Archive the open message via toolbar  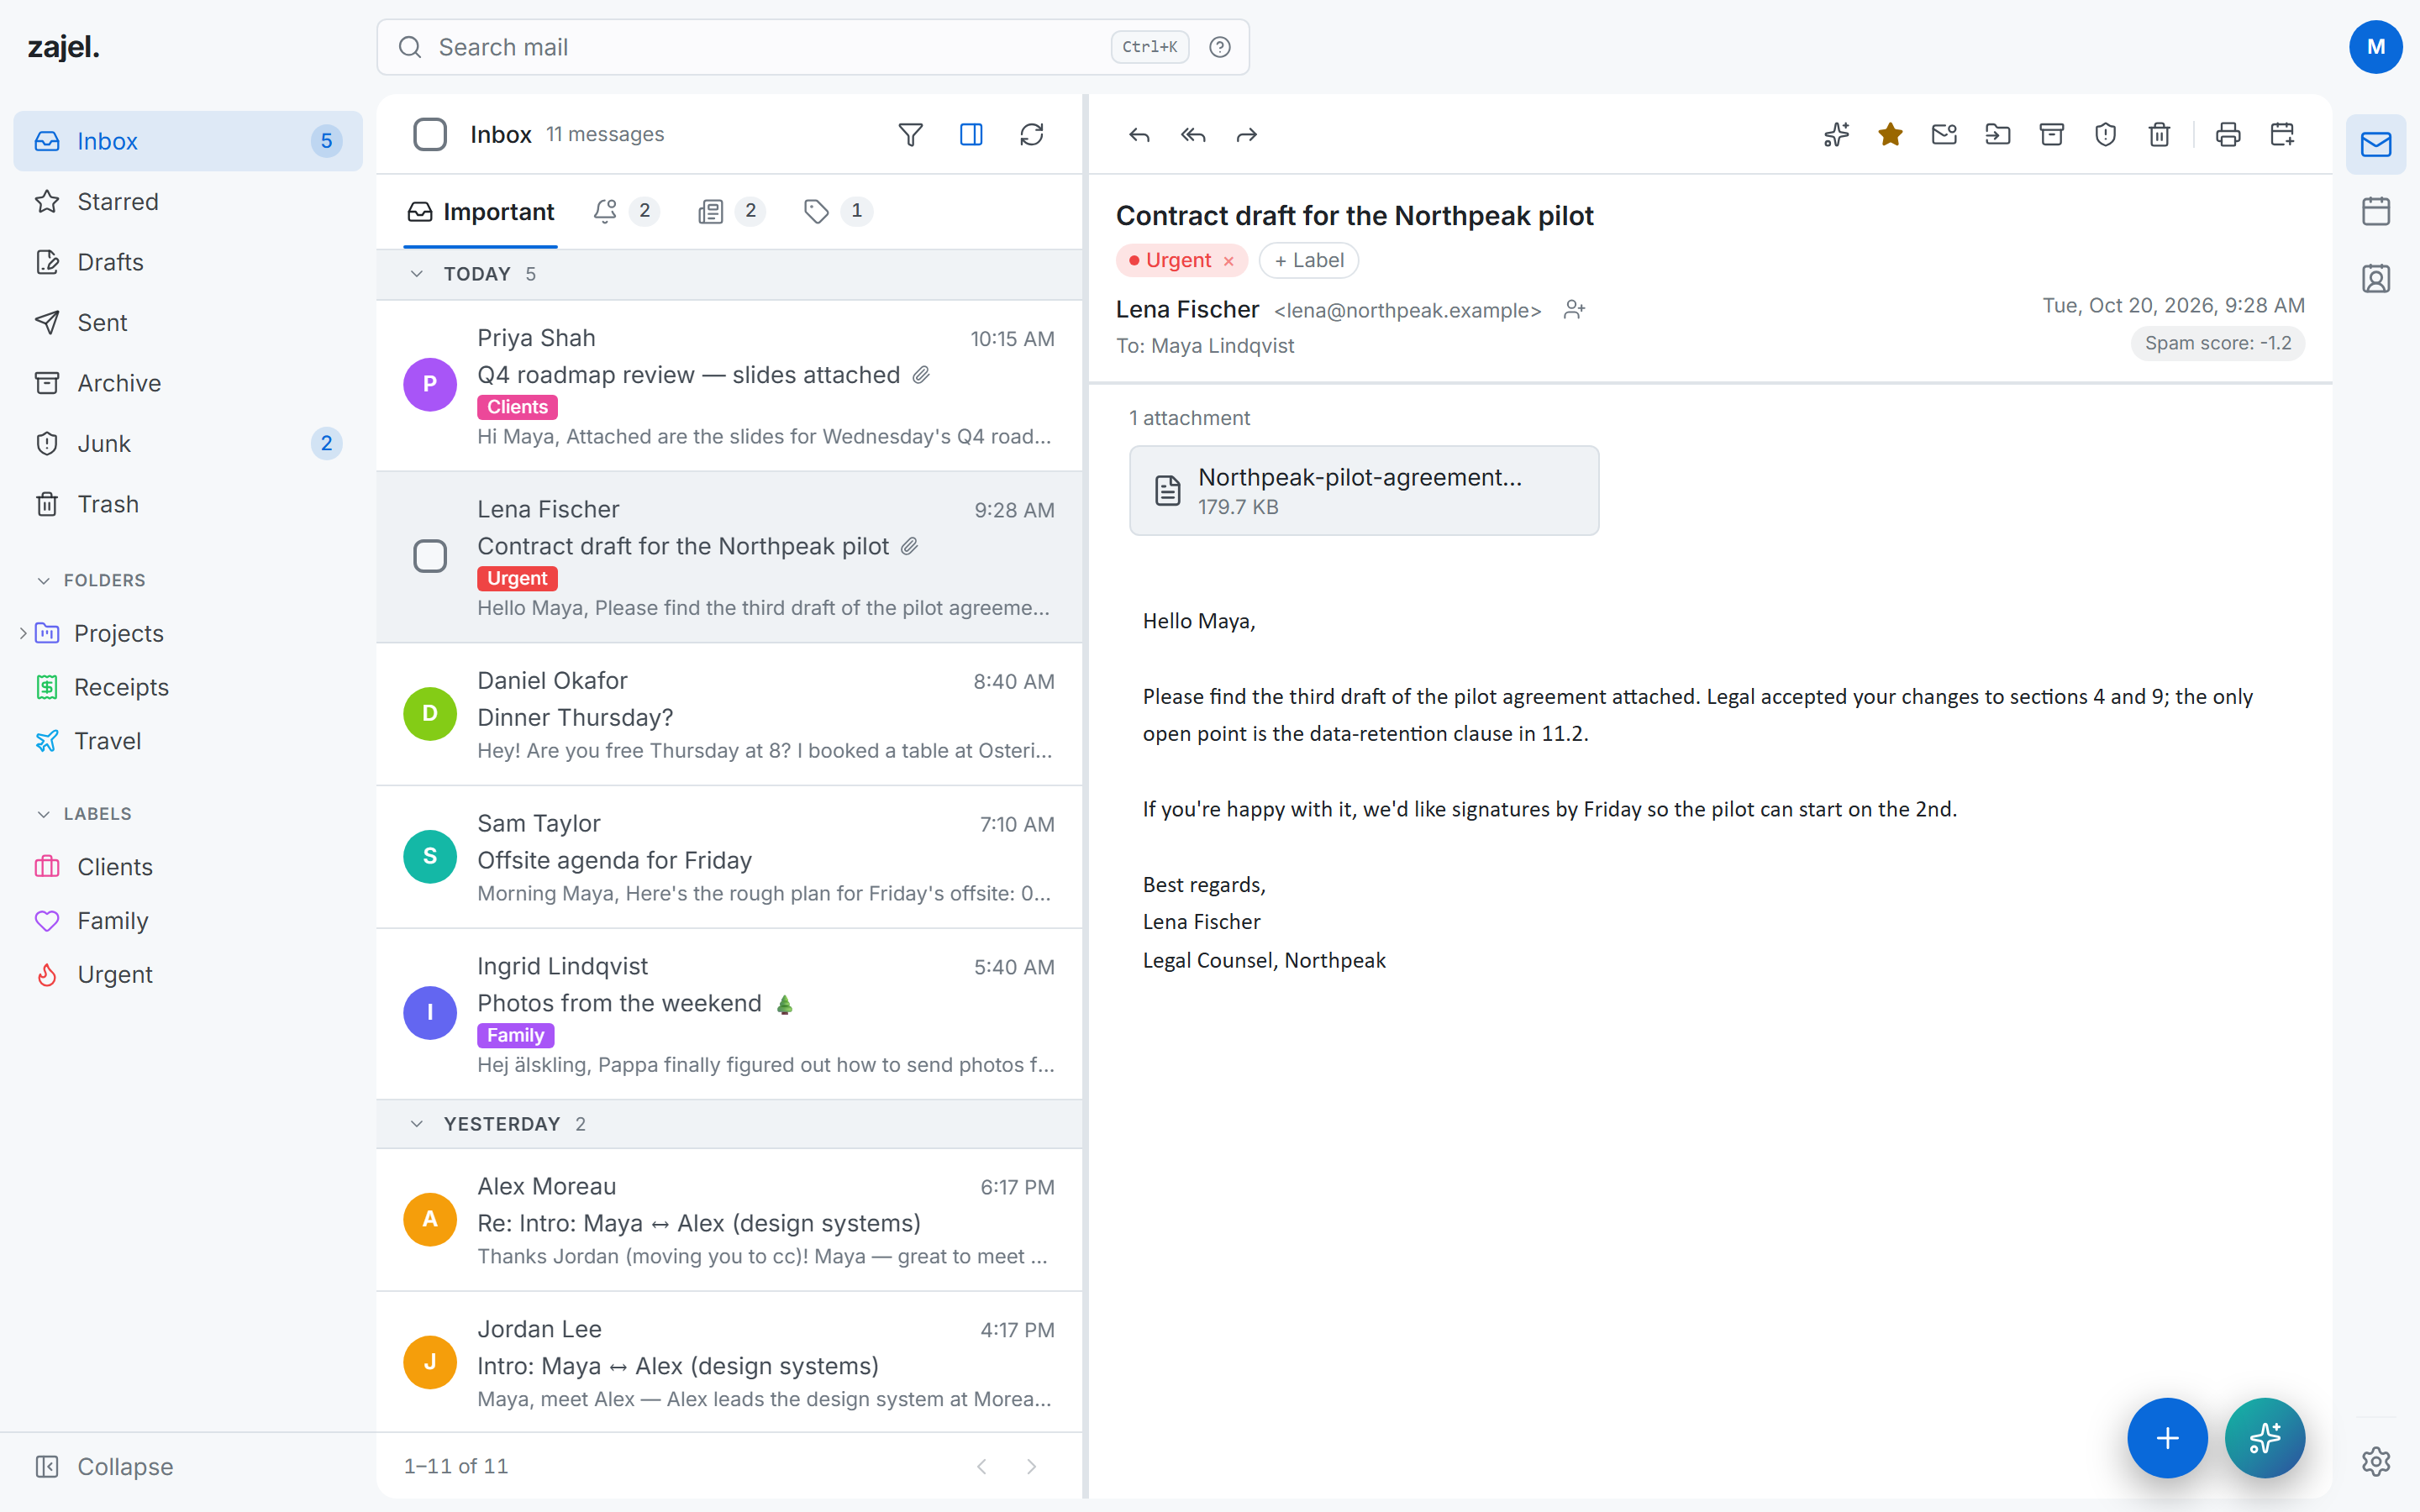pos(2052,134)
